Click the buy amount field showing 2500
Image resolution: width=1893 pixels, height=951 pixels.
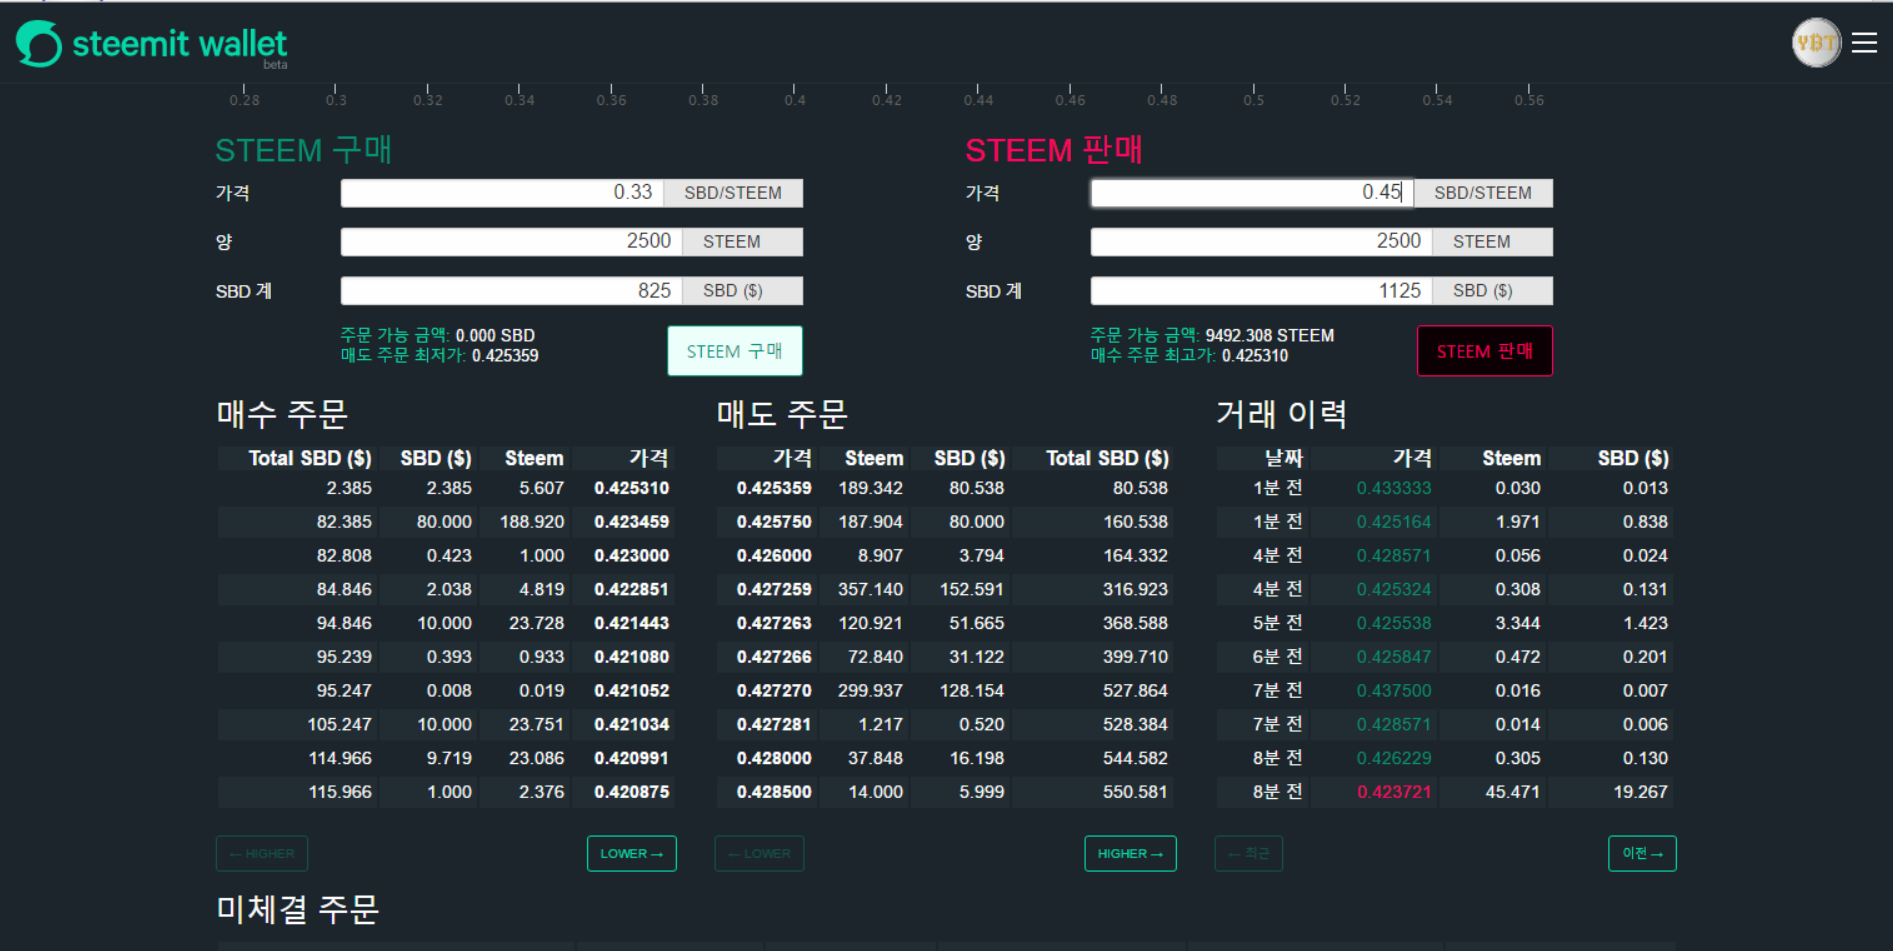click(512, 242)
